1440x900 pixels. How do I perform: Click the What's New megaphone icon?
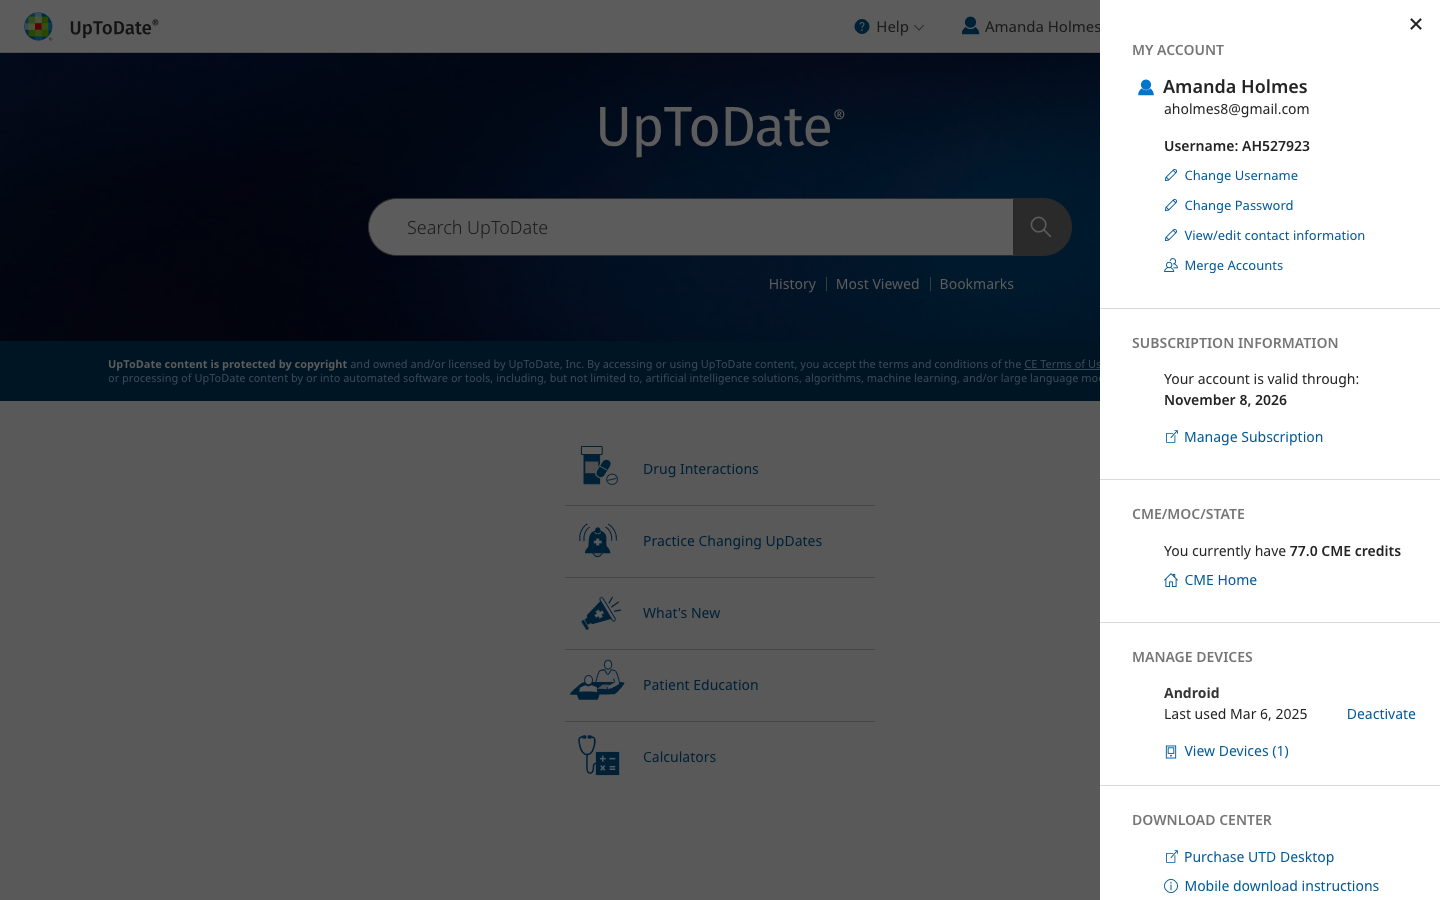[600, 612]
